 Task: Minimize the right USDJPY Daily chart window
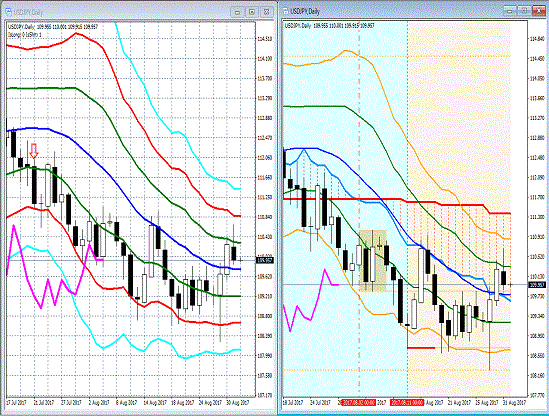[x=510, y=11]
